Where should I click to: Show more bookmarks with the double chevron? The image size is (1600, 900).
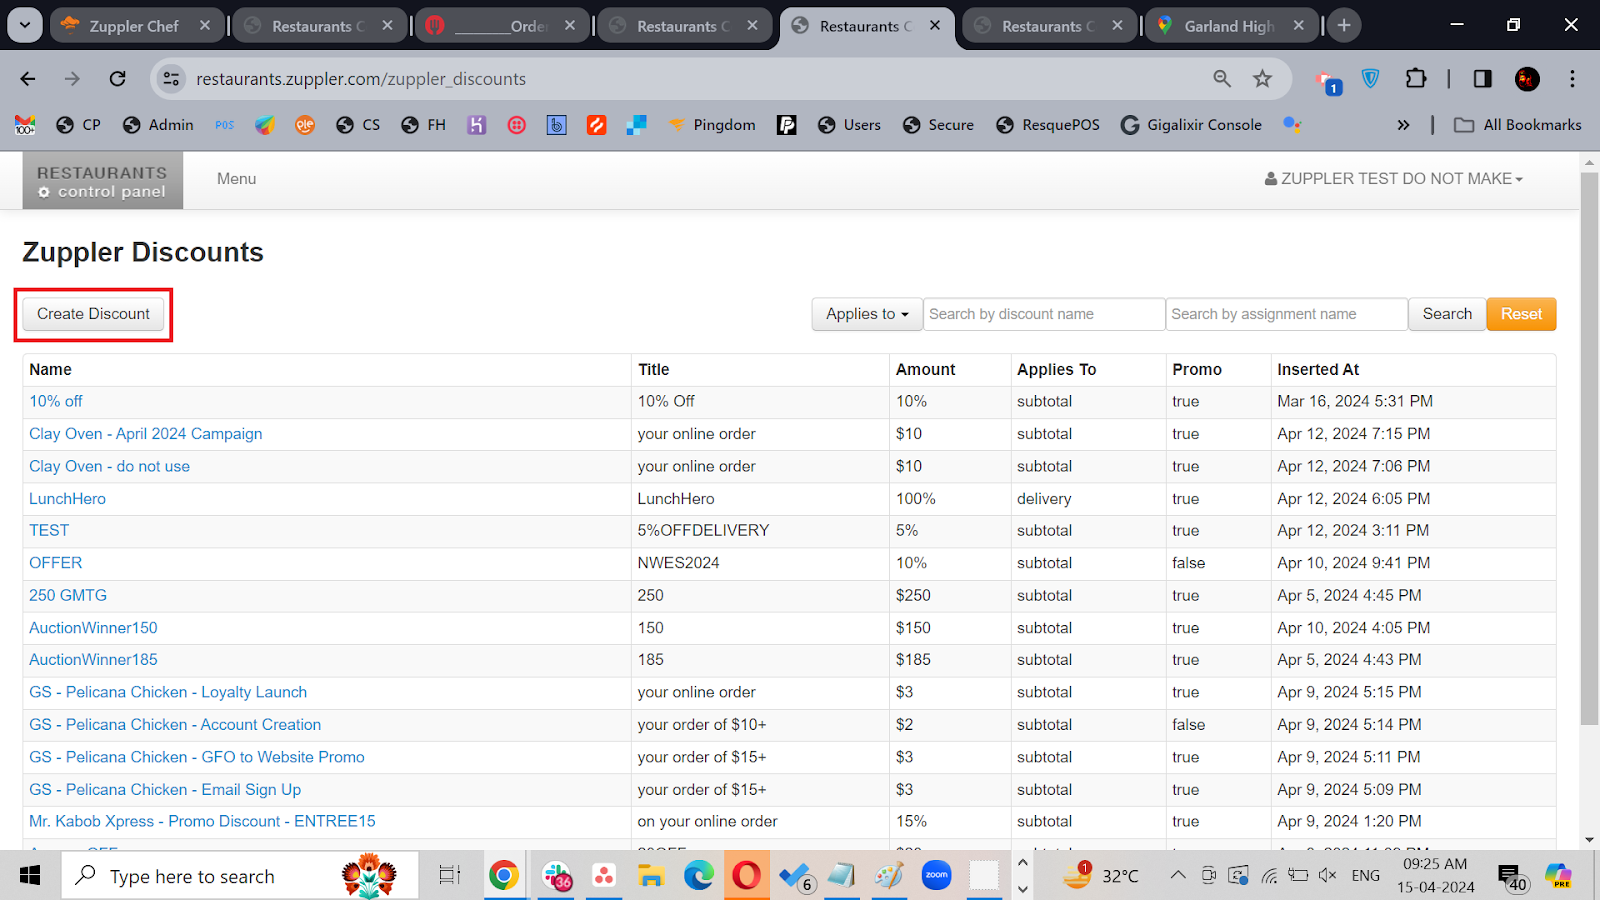1403,125
